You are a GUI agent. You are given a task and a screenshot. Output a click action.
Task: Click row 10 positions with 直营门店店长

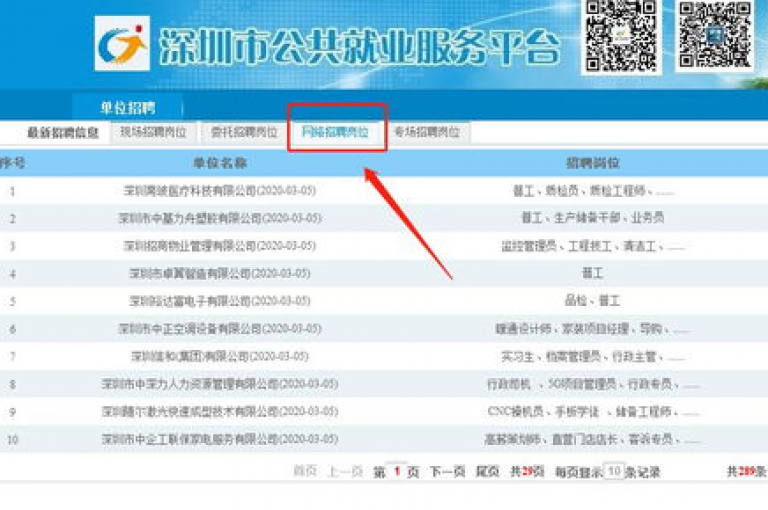(x=593, y=439)
